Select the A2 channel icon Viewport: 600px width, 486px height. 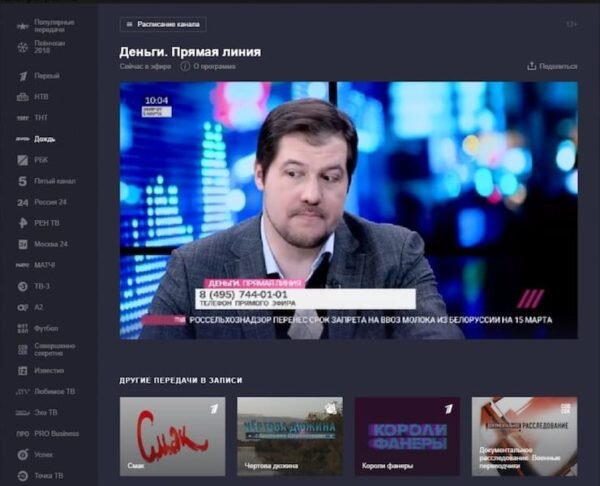[x=23, y=307]
